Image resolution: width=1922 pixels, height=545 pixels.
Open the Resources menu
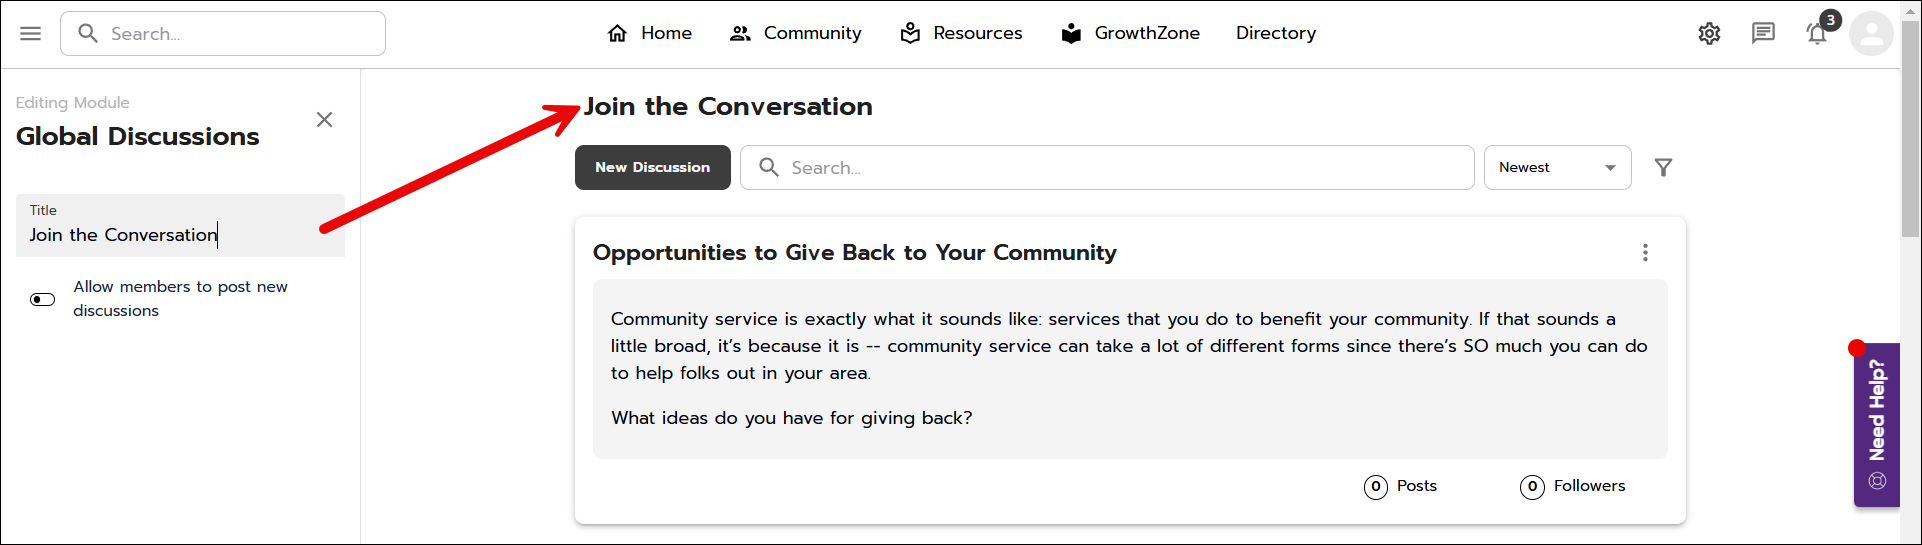tap(961, 34)
